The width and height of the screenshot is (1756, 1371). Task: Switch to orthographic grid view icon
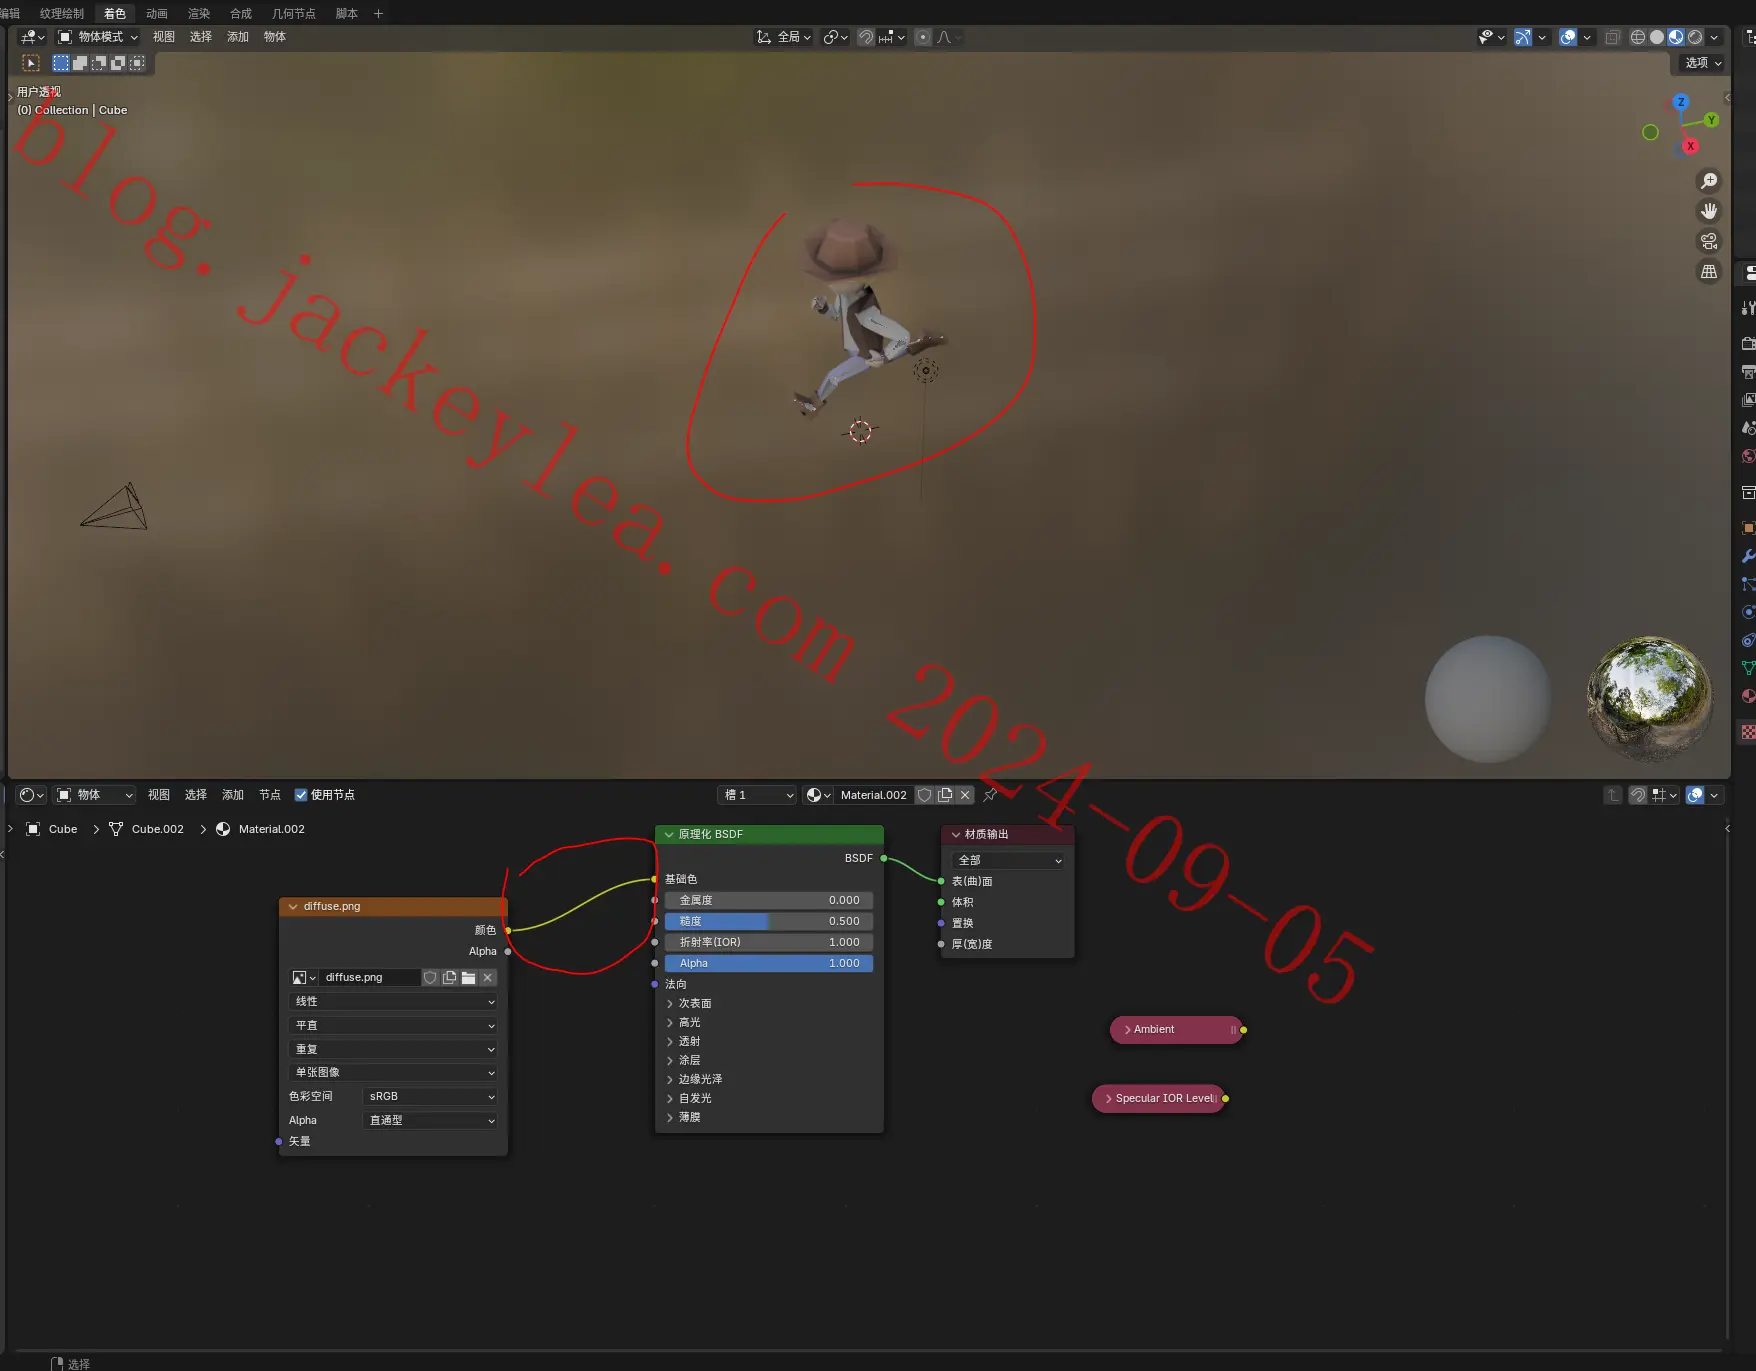(1709, 271)
